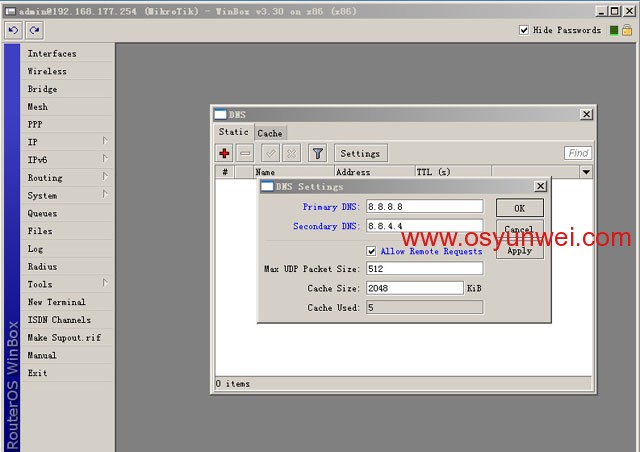Click the undo arrow in WinBox toolbar

[13, 30]
